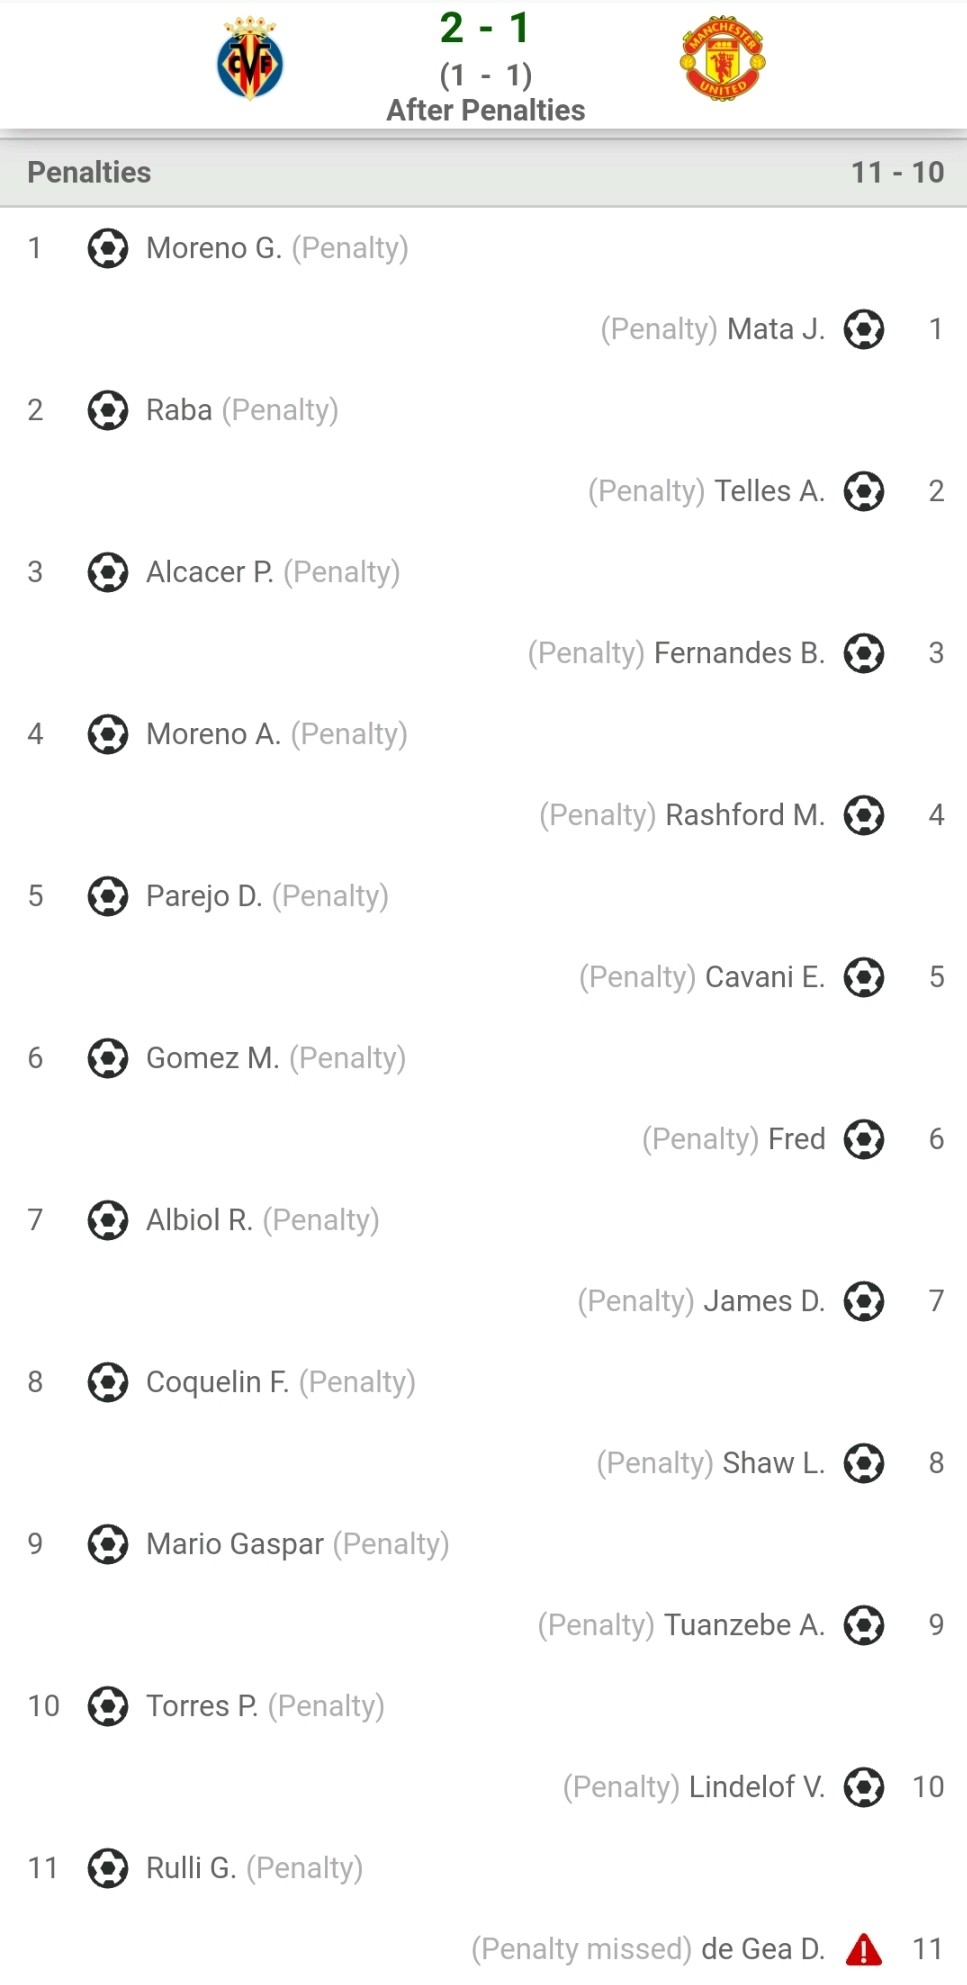This screenshot has width=967, height=1985.
Task: Click the ball icon beside Moreno G.
Action: coord(108,248)
